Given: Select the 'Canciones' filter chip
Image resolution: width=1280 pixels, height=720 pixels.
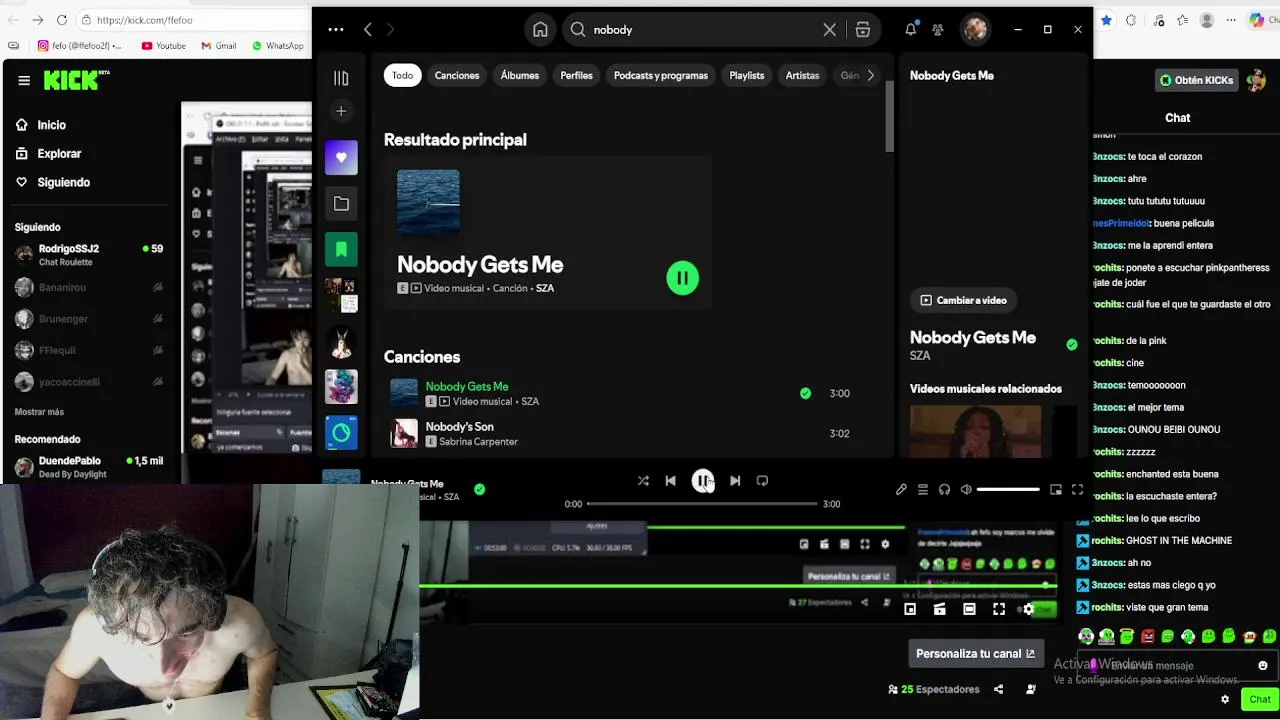Looking at the screenshot, I should (457, 75).
